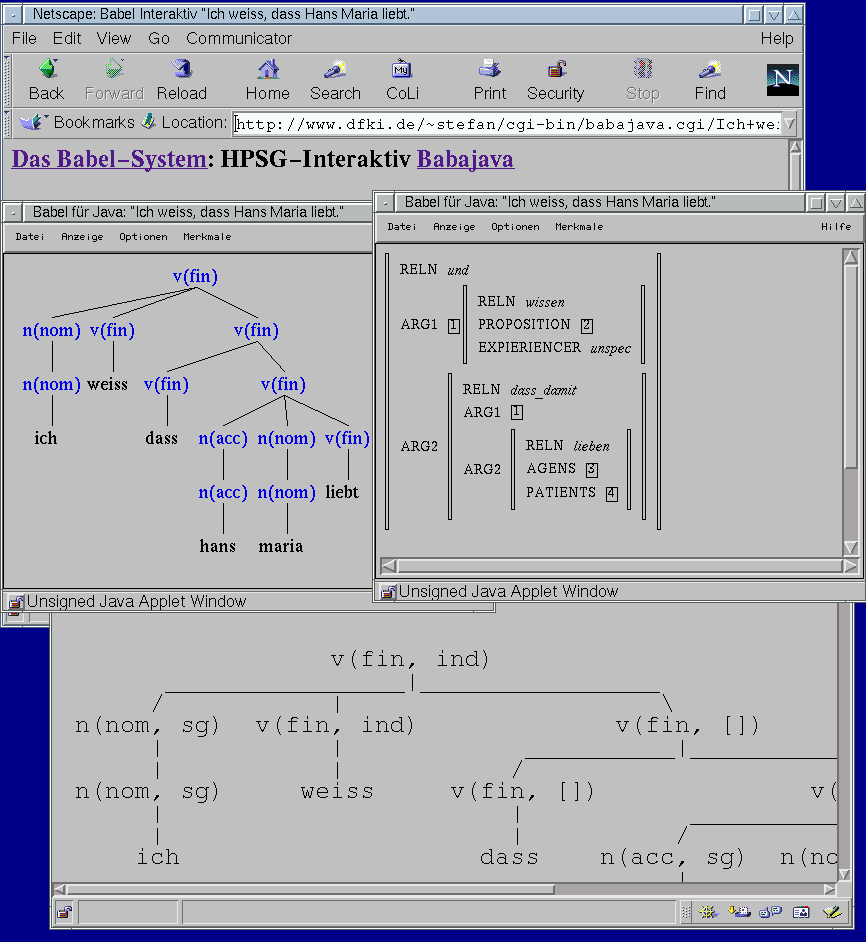The height and width of the screenshot is (942, 866).
Task: Print the page via Print icon
Action: tap(490, 69)
